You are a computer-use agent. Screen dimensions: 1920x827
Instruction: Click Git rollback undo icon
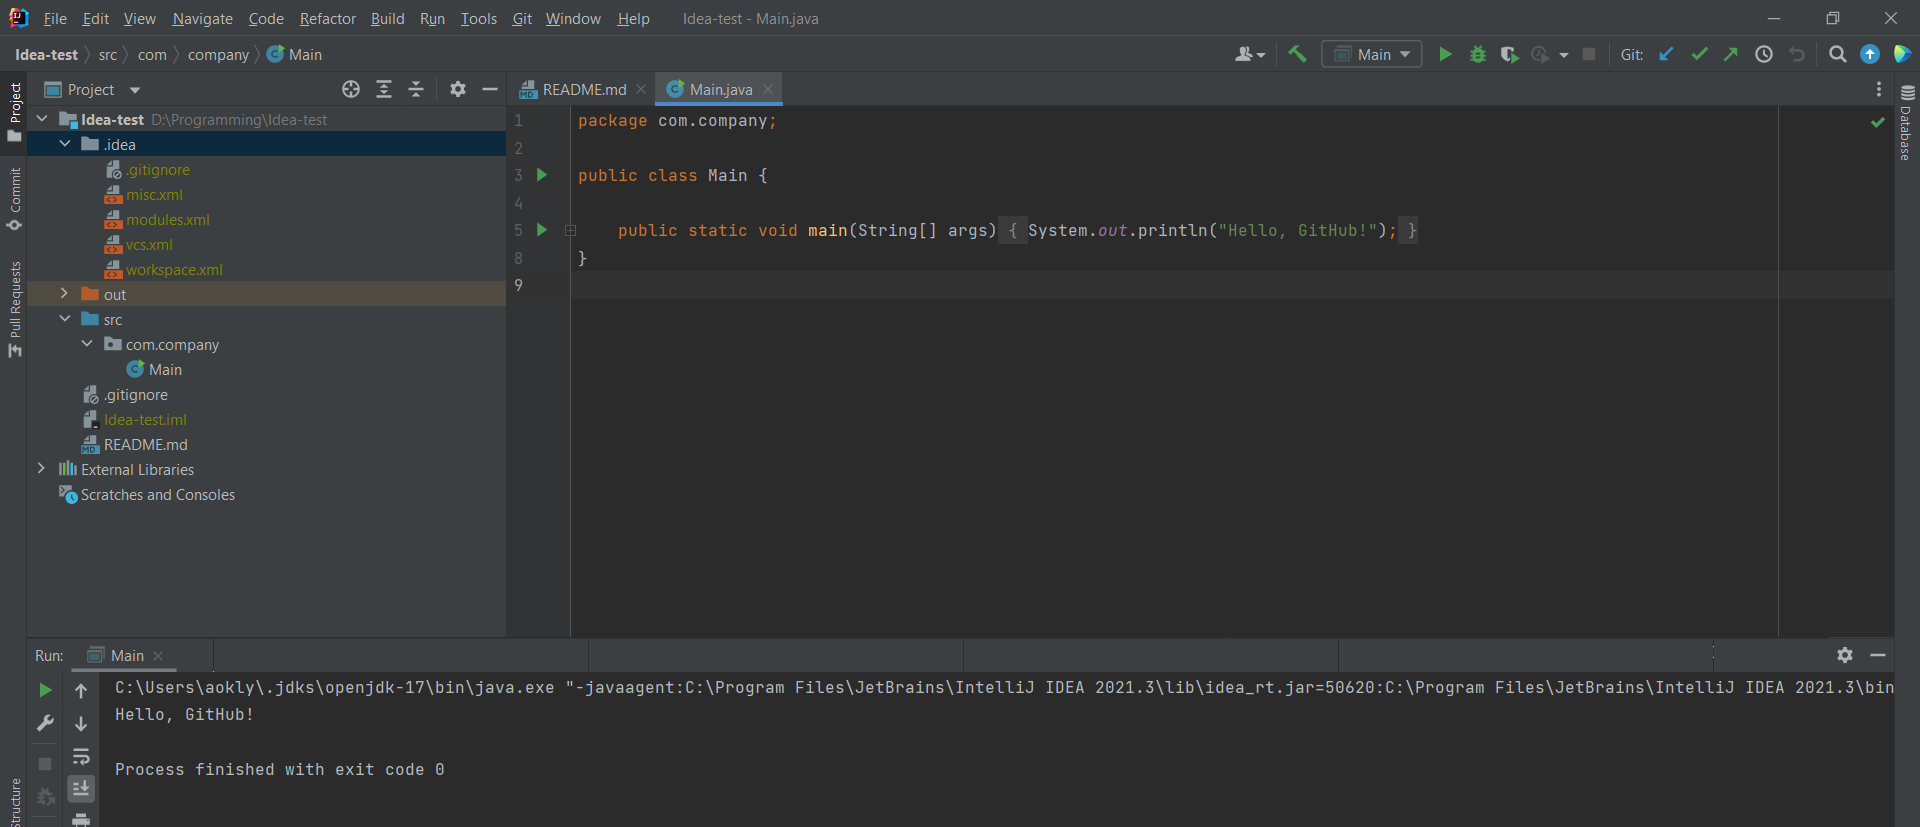click(x=1797, y=54)
